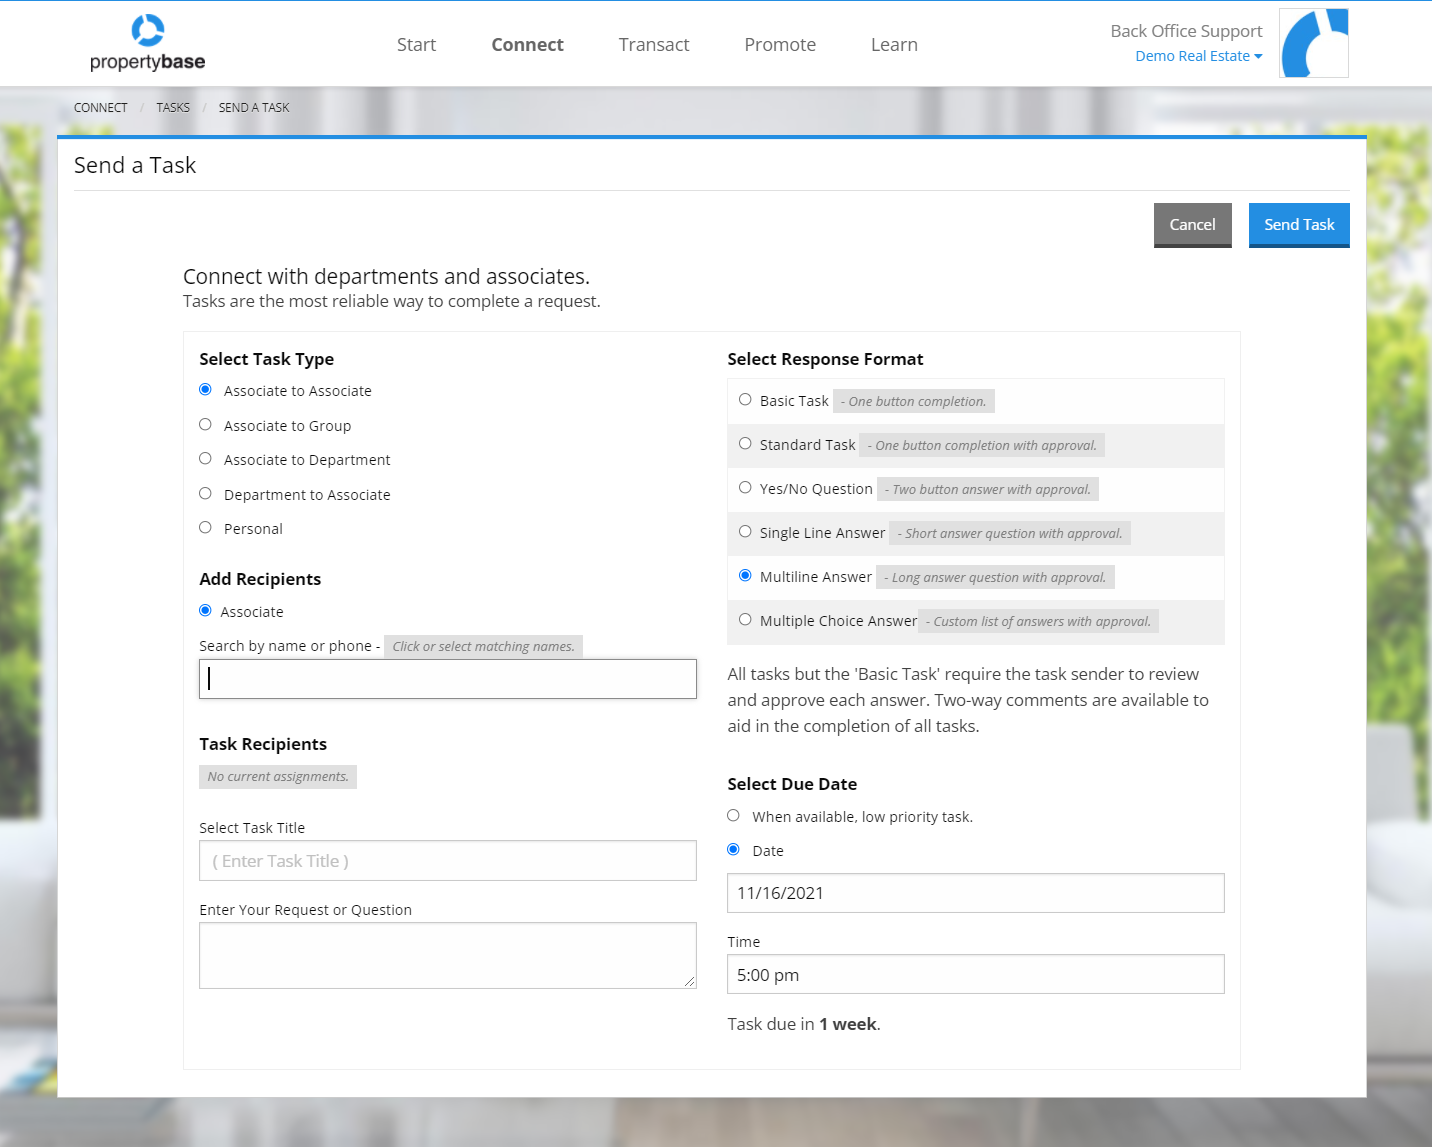The width and height of the screenshot is (1432, 1147).
Task: Select the Personal task type
Action: (205, 527)
